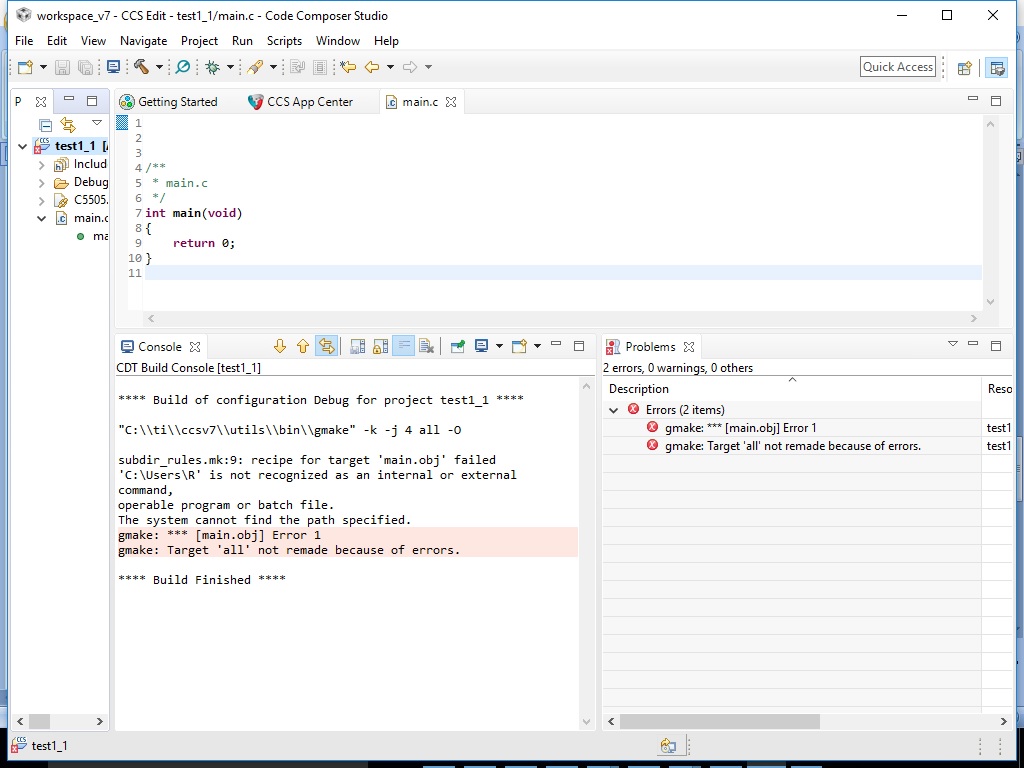Jump to next error in Console

(x=280, y=346)
